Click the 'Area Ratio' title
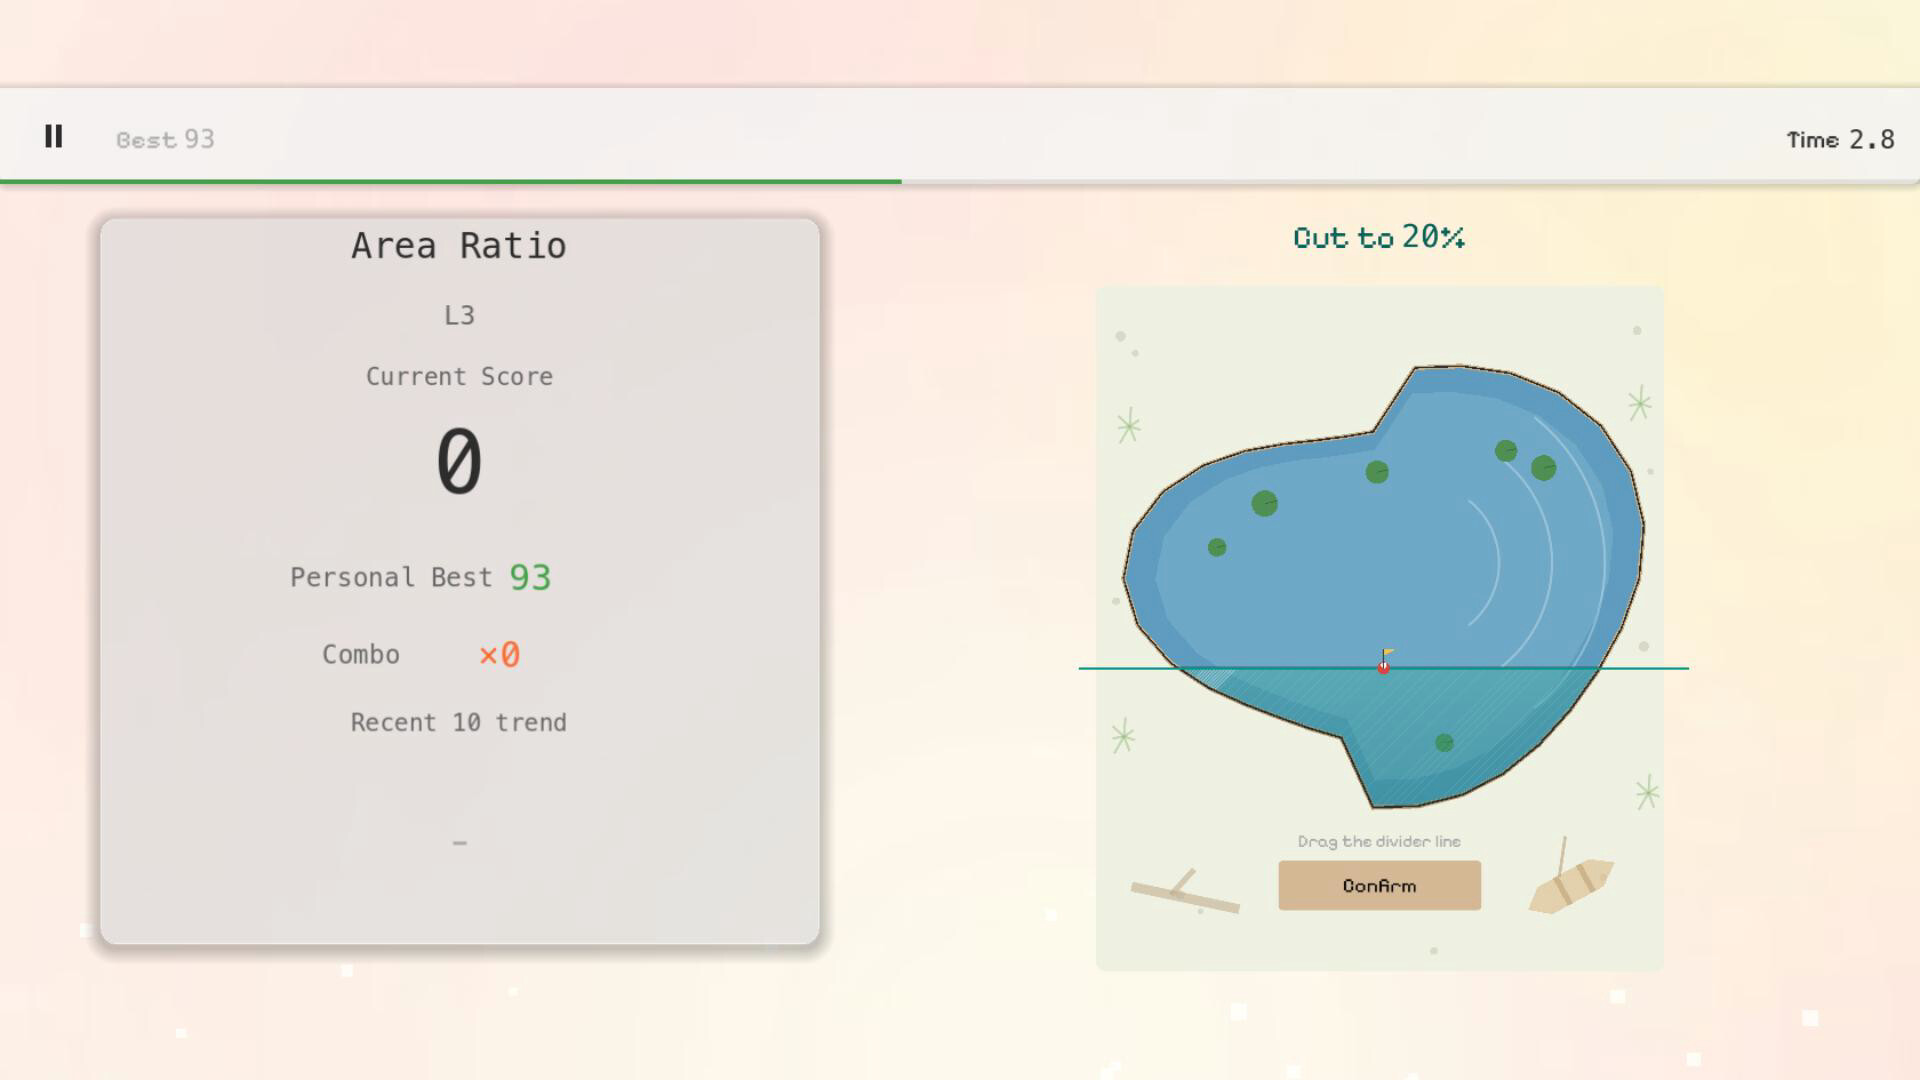1920x1080 pixels. point(459,245)
